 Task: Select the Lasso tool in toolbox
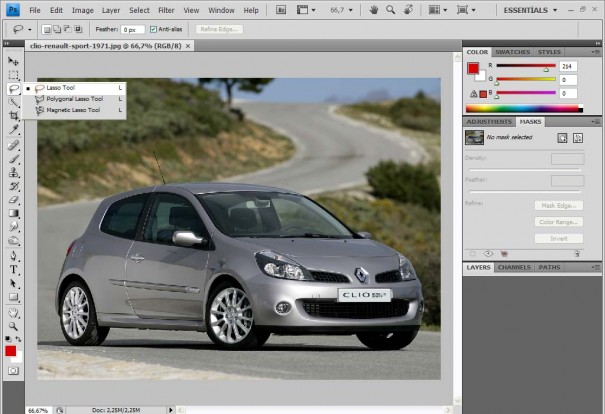(14, 89)
